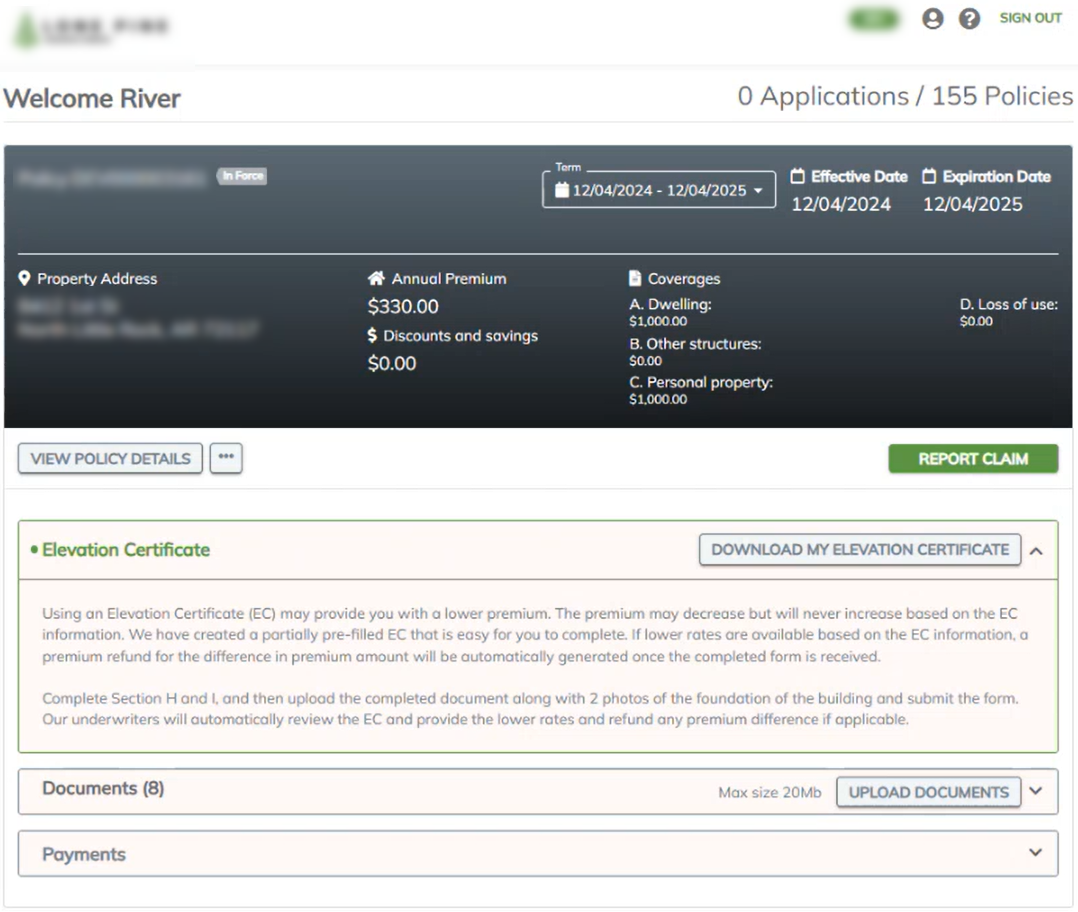
Task: Open the user profile icon
Action: (933, 19)
